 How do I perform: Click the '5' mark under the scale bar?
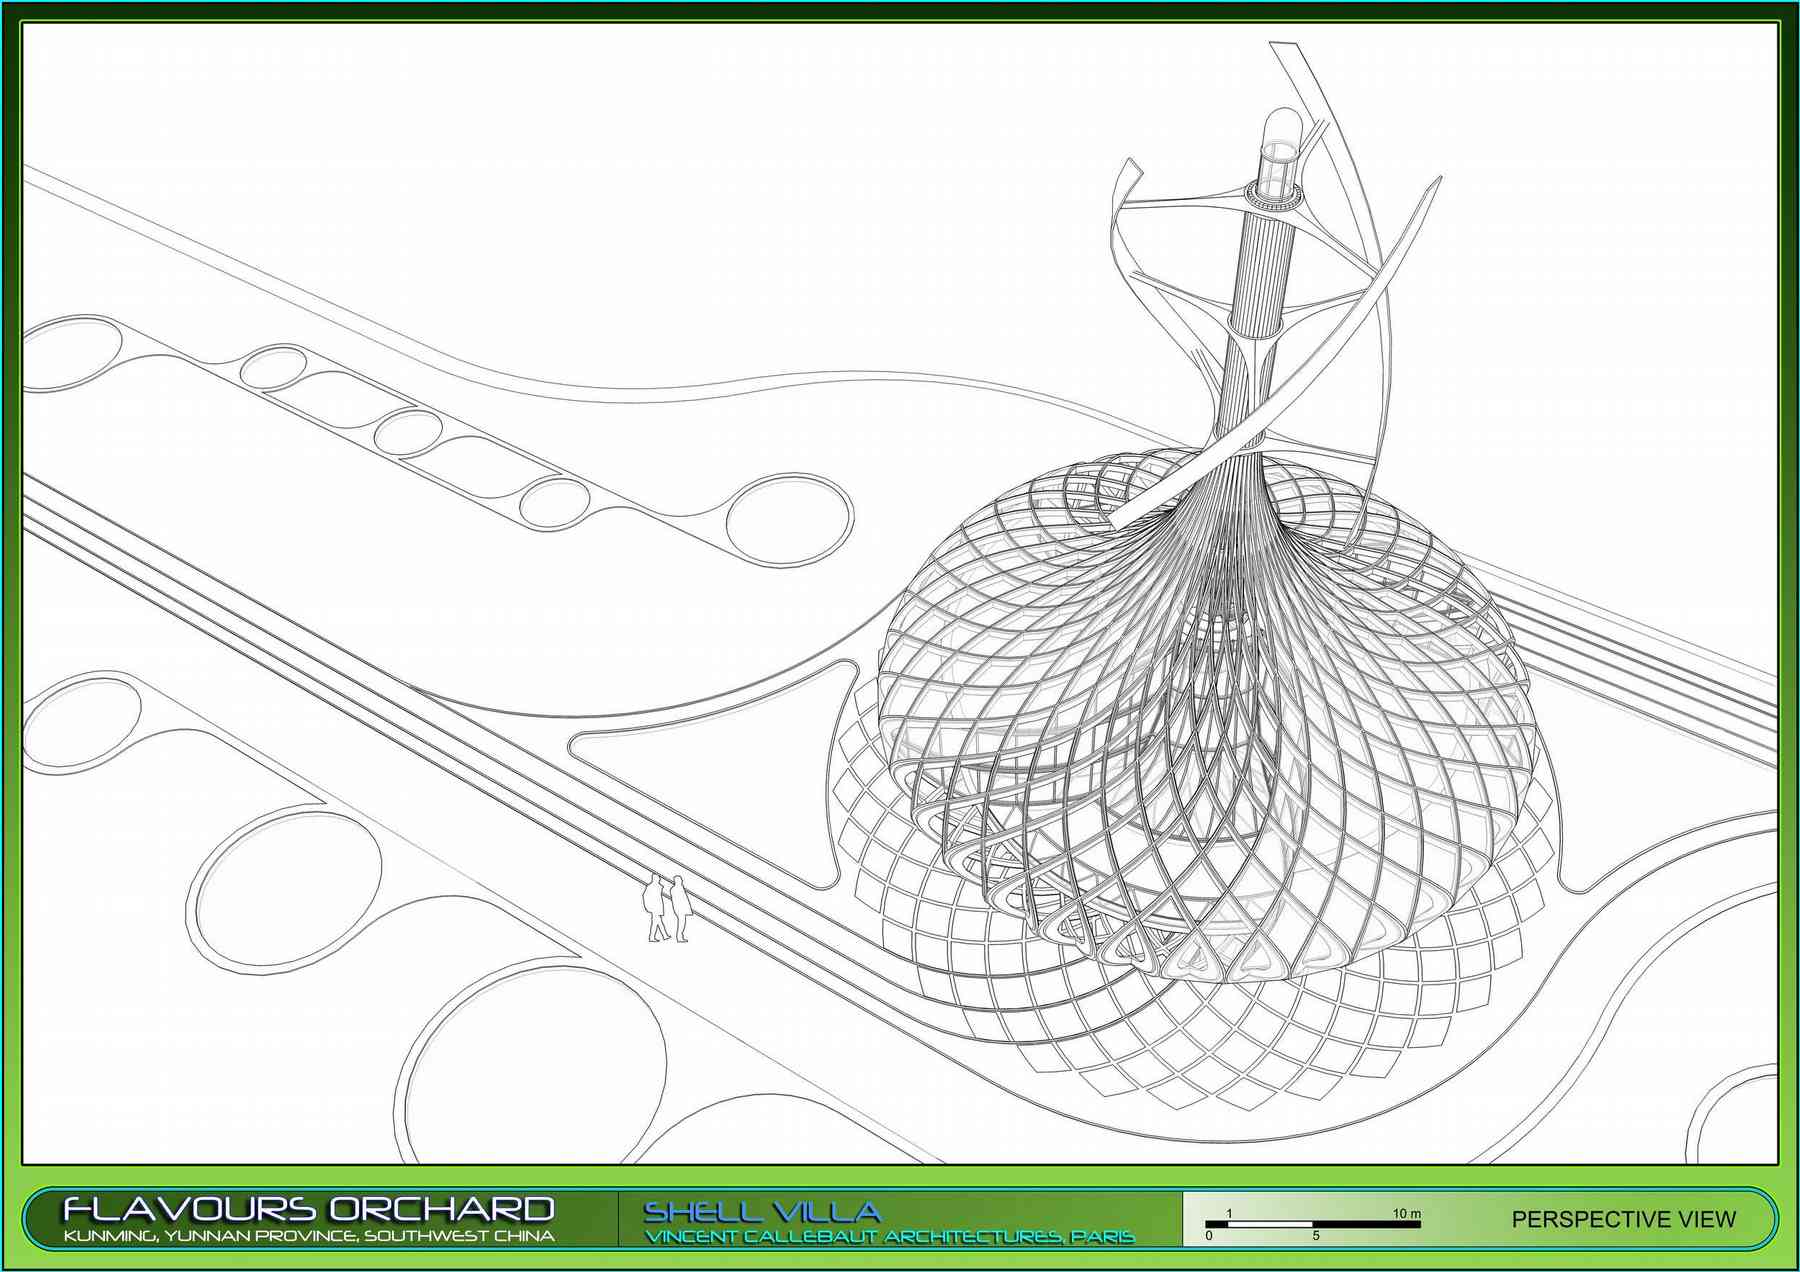click(x=1316, y=1236)
